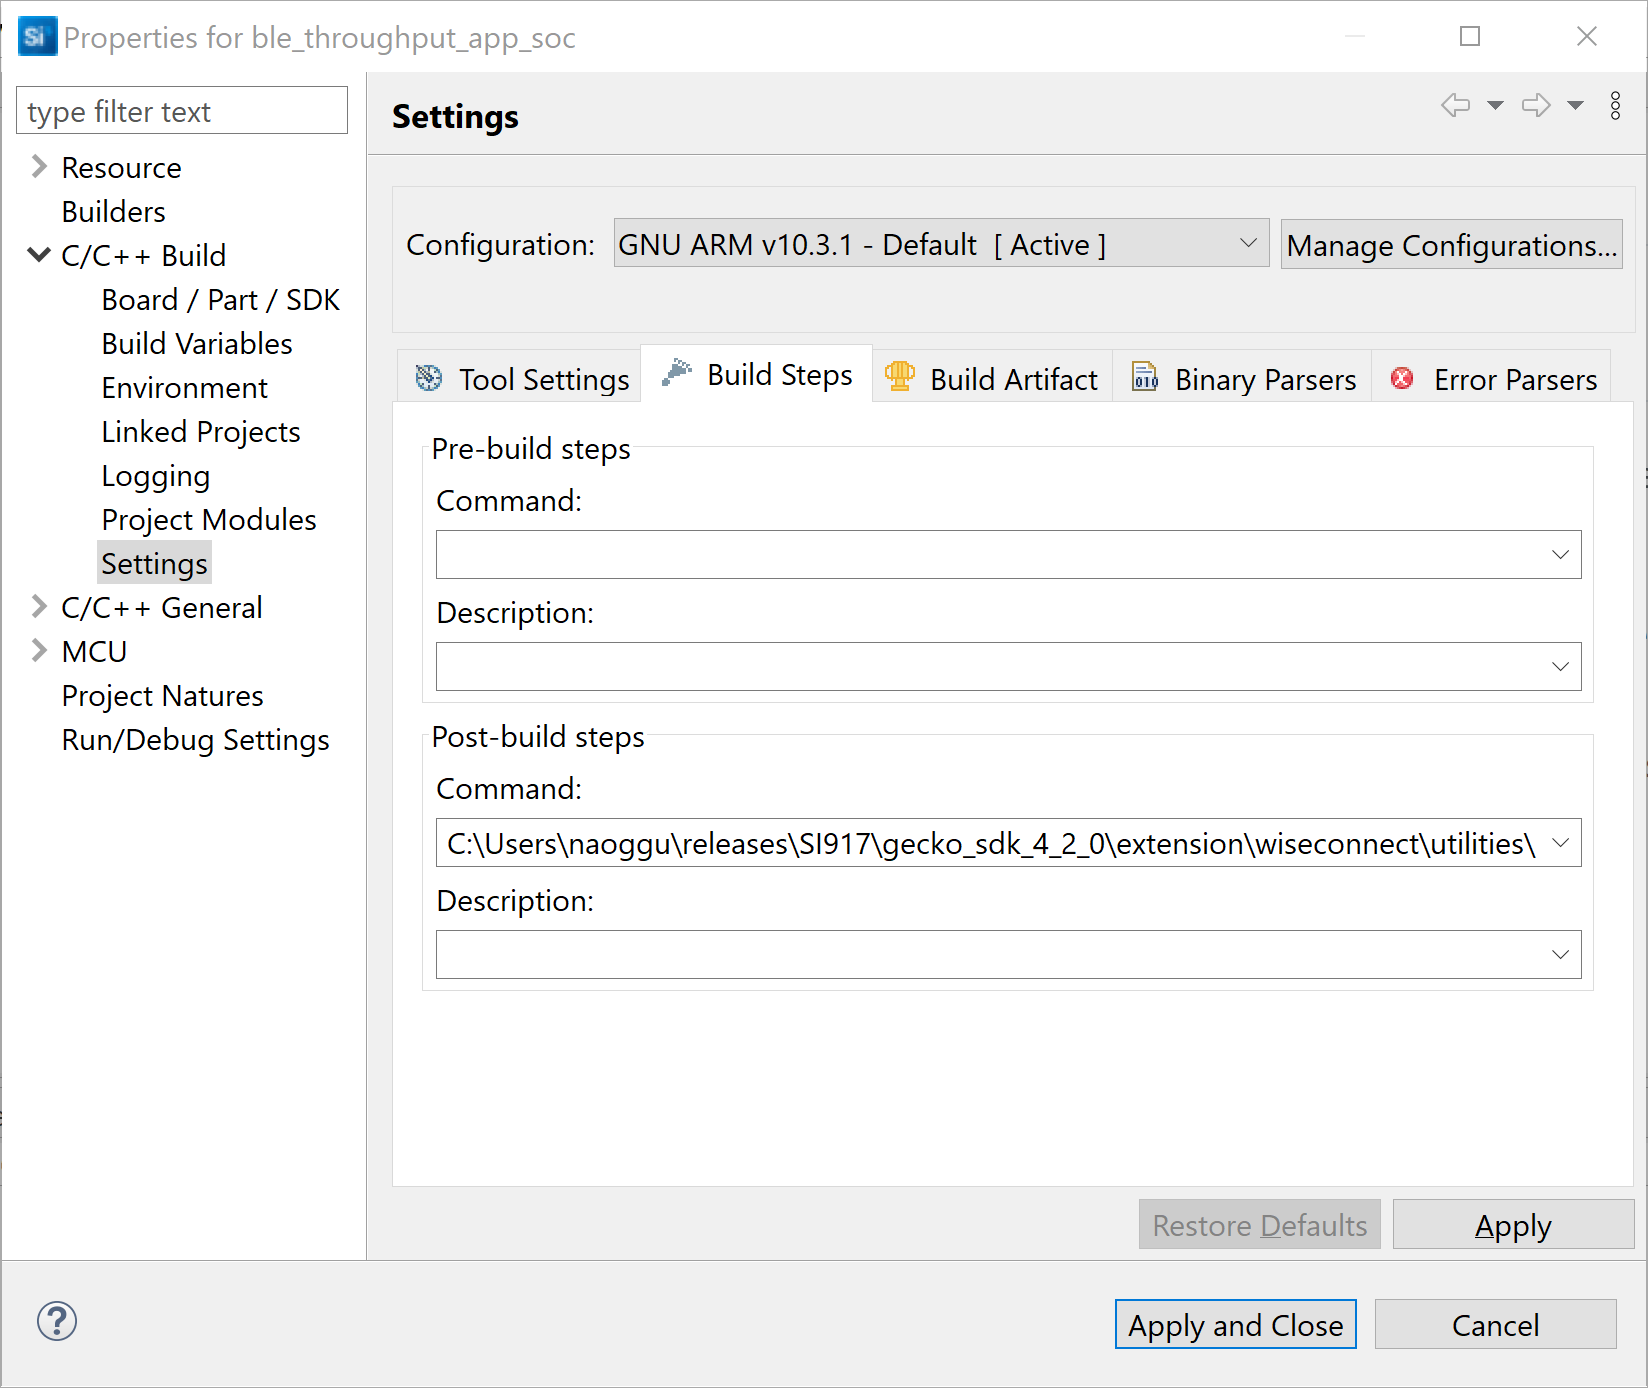The width and height of the screenshot is (1648, 1388).
Task: Click the Tool Settings tab icon
Action: (429, 378)
